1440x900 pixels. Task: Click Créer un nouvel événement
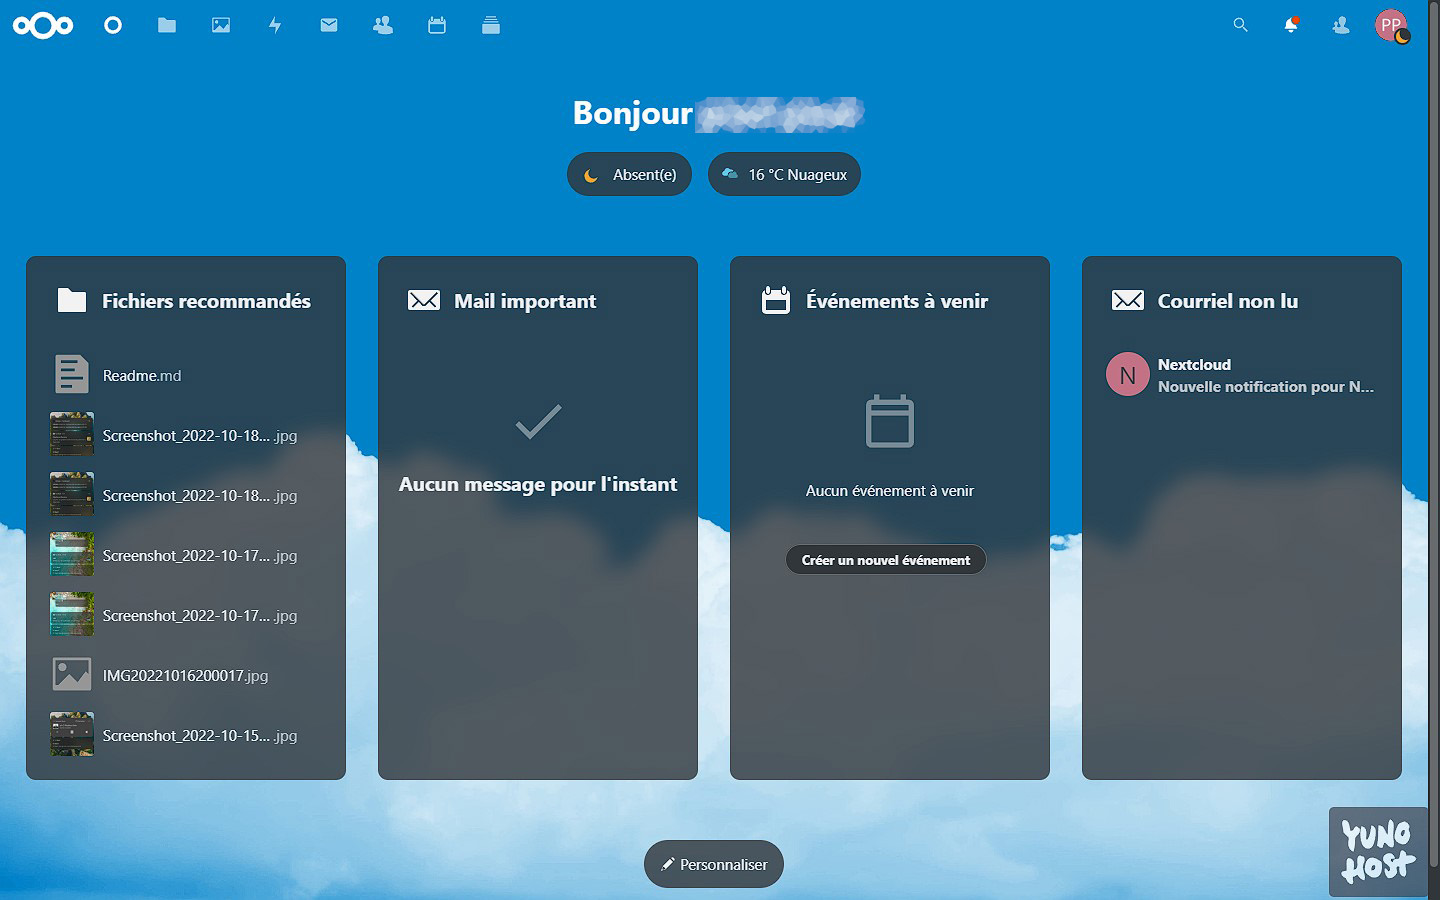pos(886,560)
